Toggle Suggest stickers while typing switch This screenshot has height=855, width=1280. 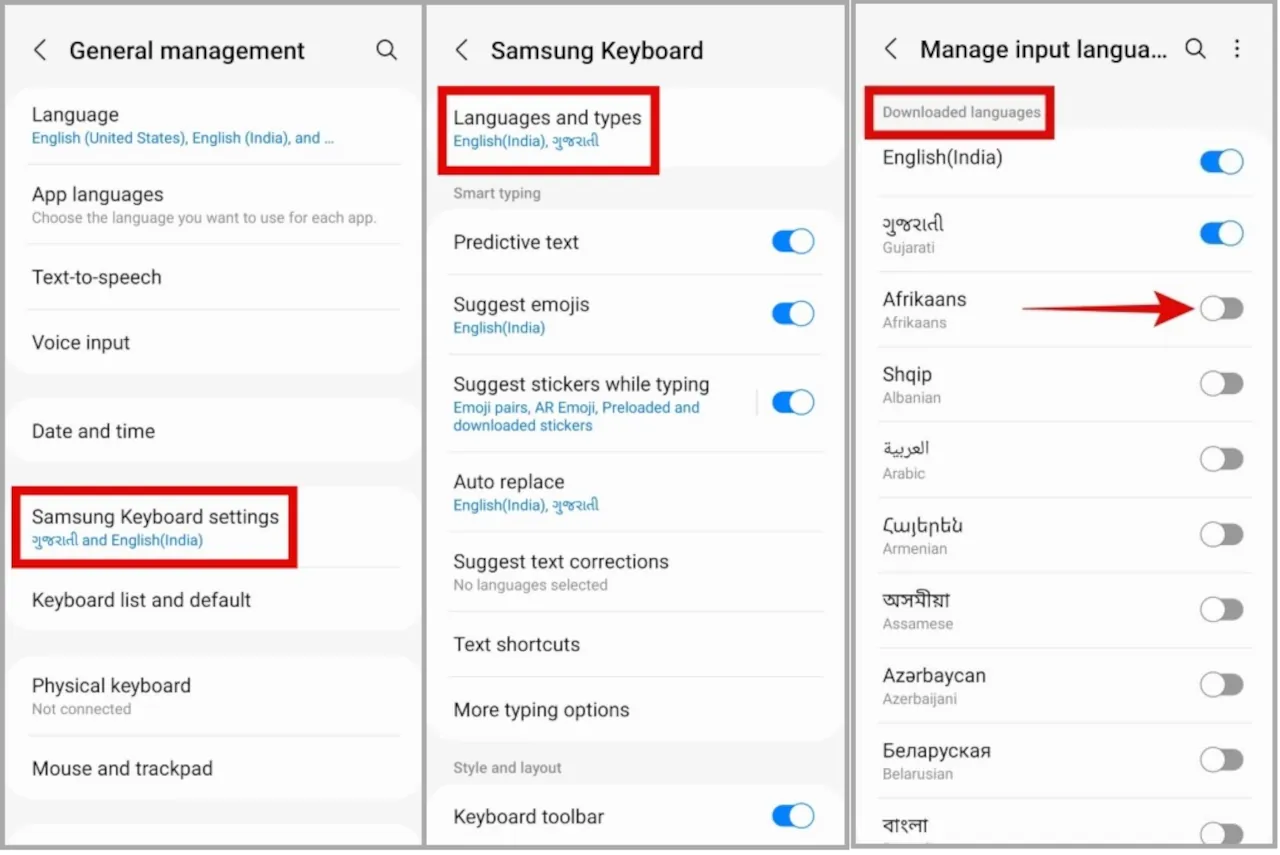click(793, 402)
